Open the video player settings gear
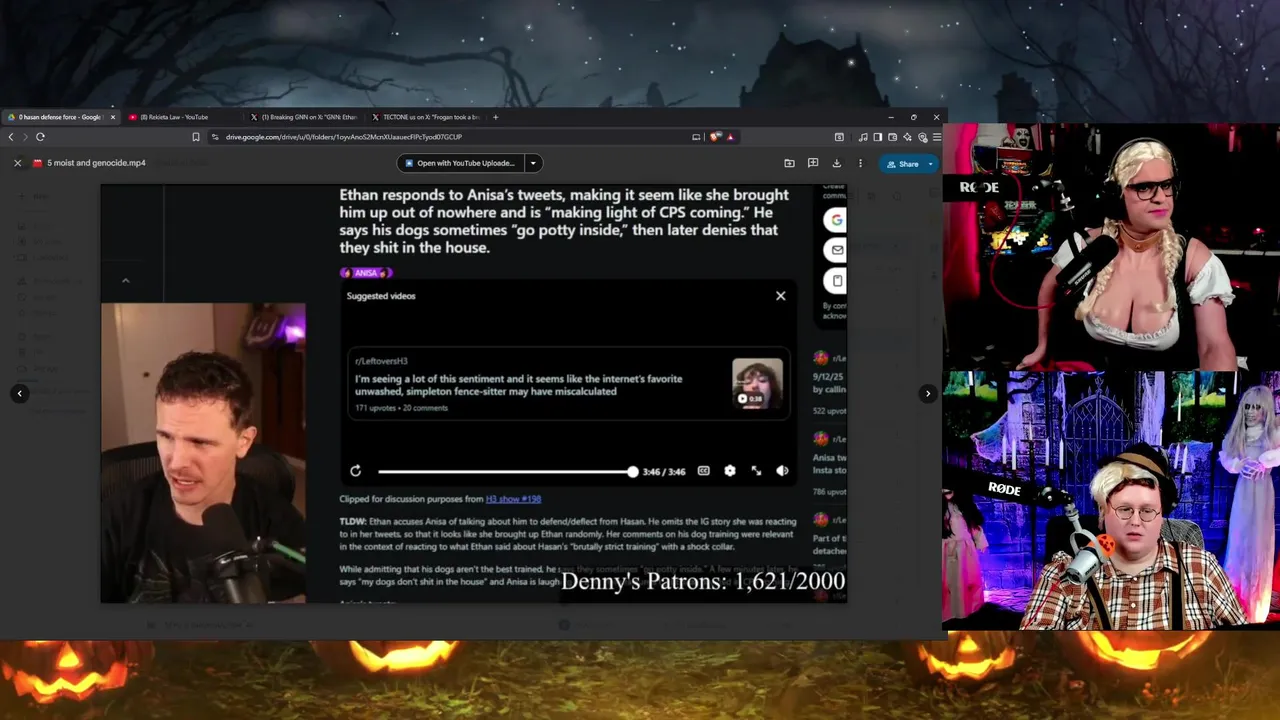Screen dimensions: 1280x720 pyautogui.click(x=729, y=471)
